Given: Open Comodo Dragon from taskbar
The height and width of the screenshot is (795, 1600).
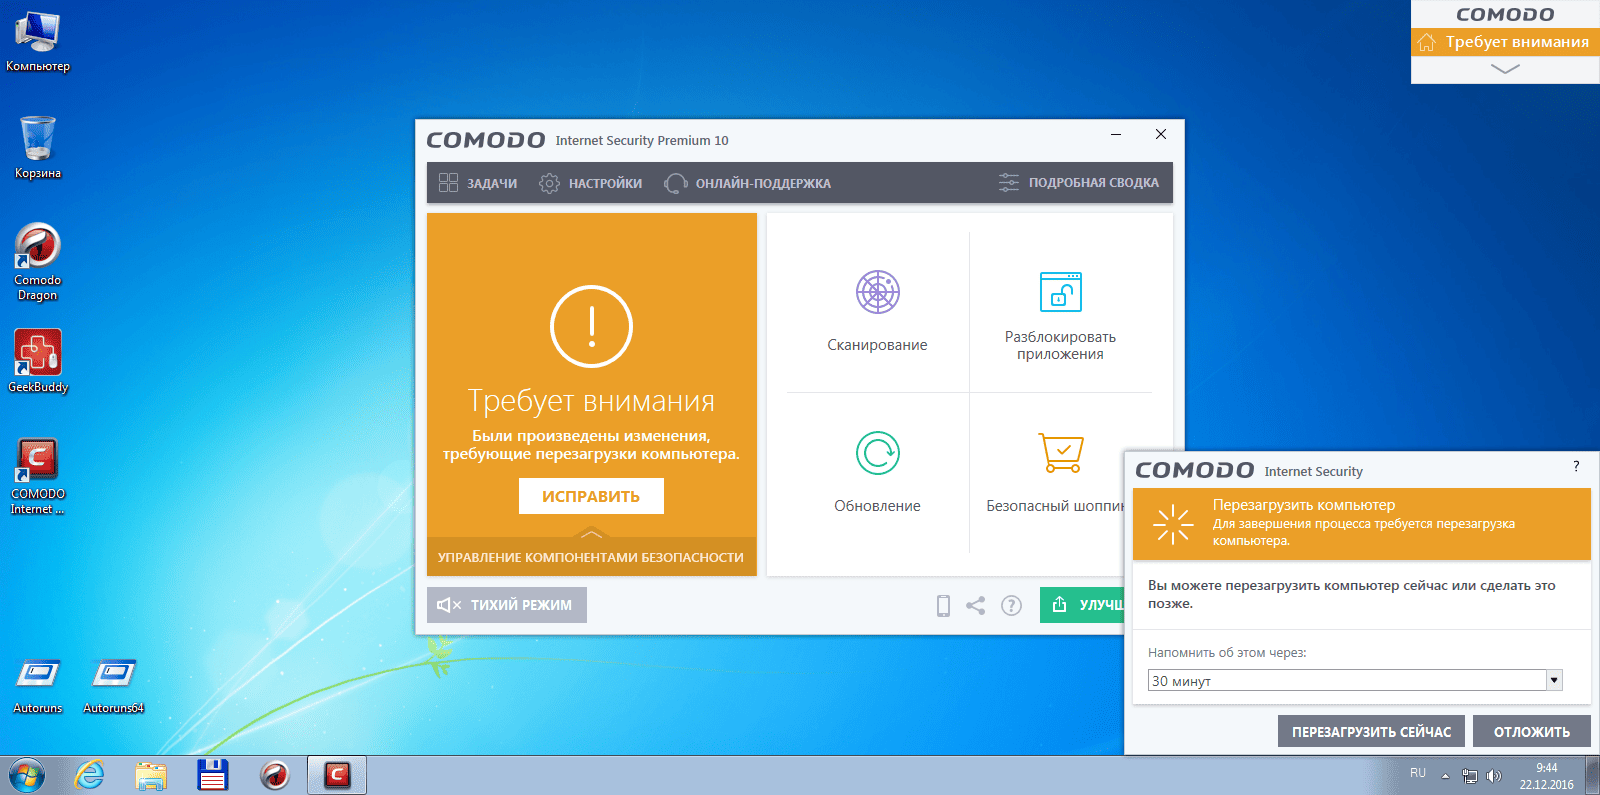Looking at the screenshot, I should click(x=275, y=775).
